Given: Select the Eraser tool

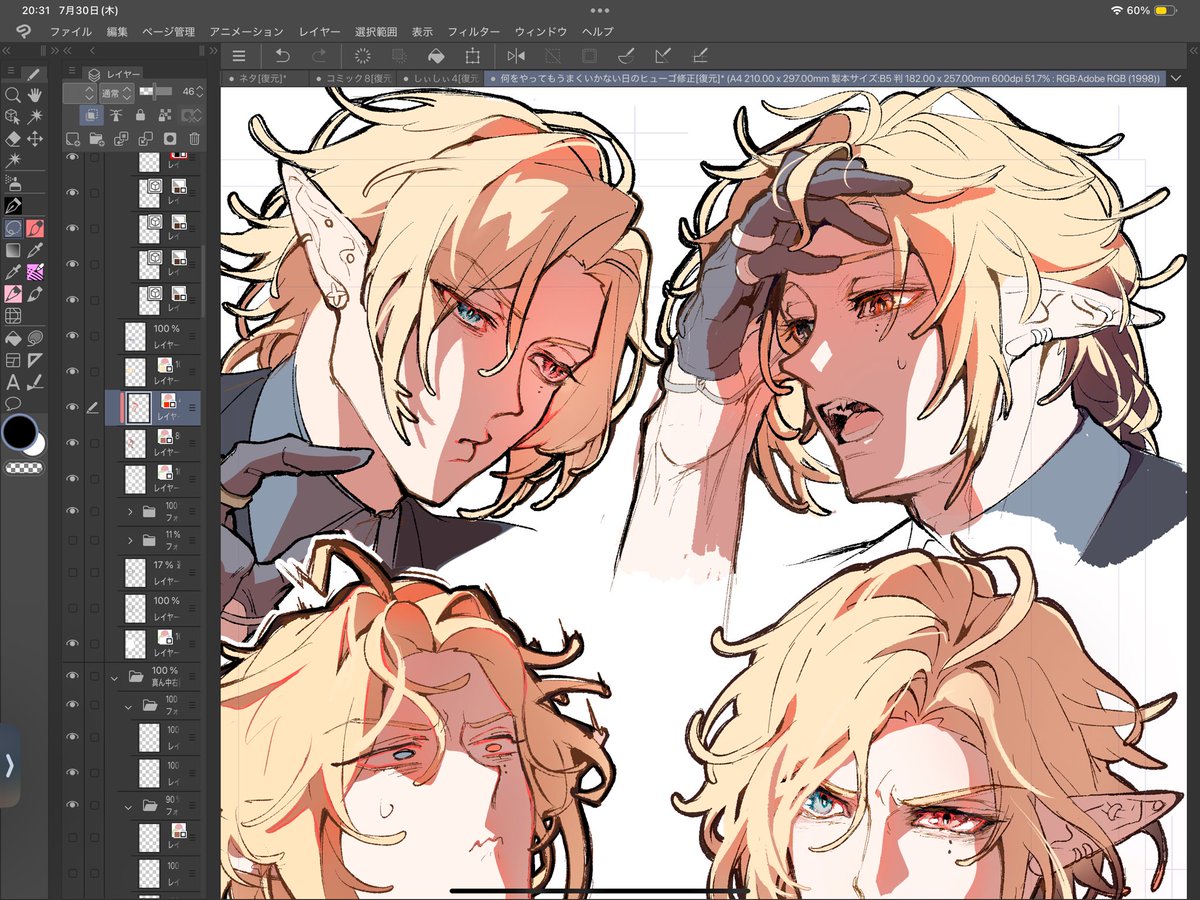Looking at the screenshot, I should point(13,138).
